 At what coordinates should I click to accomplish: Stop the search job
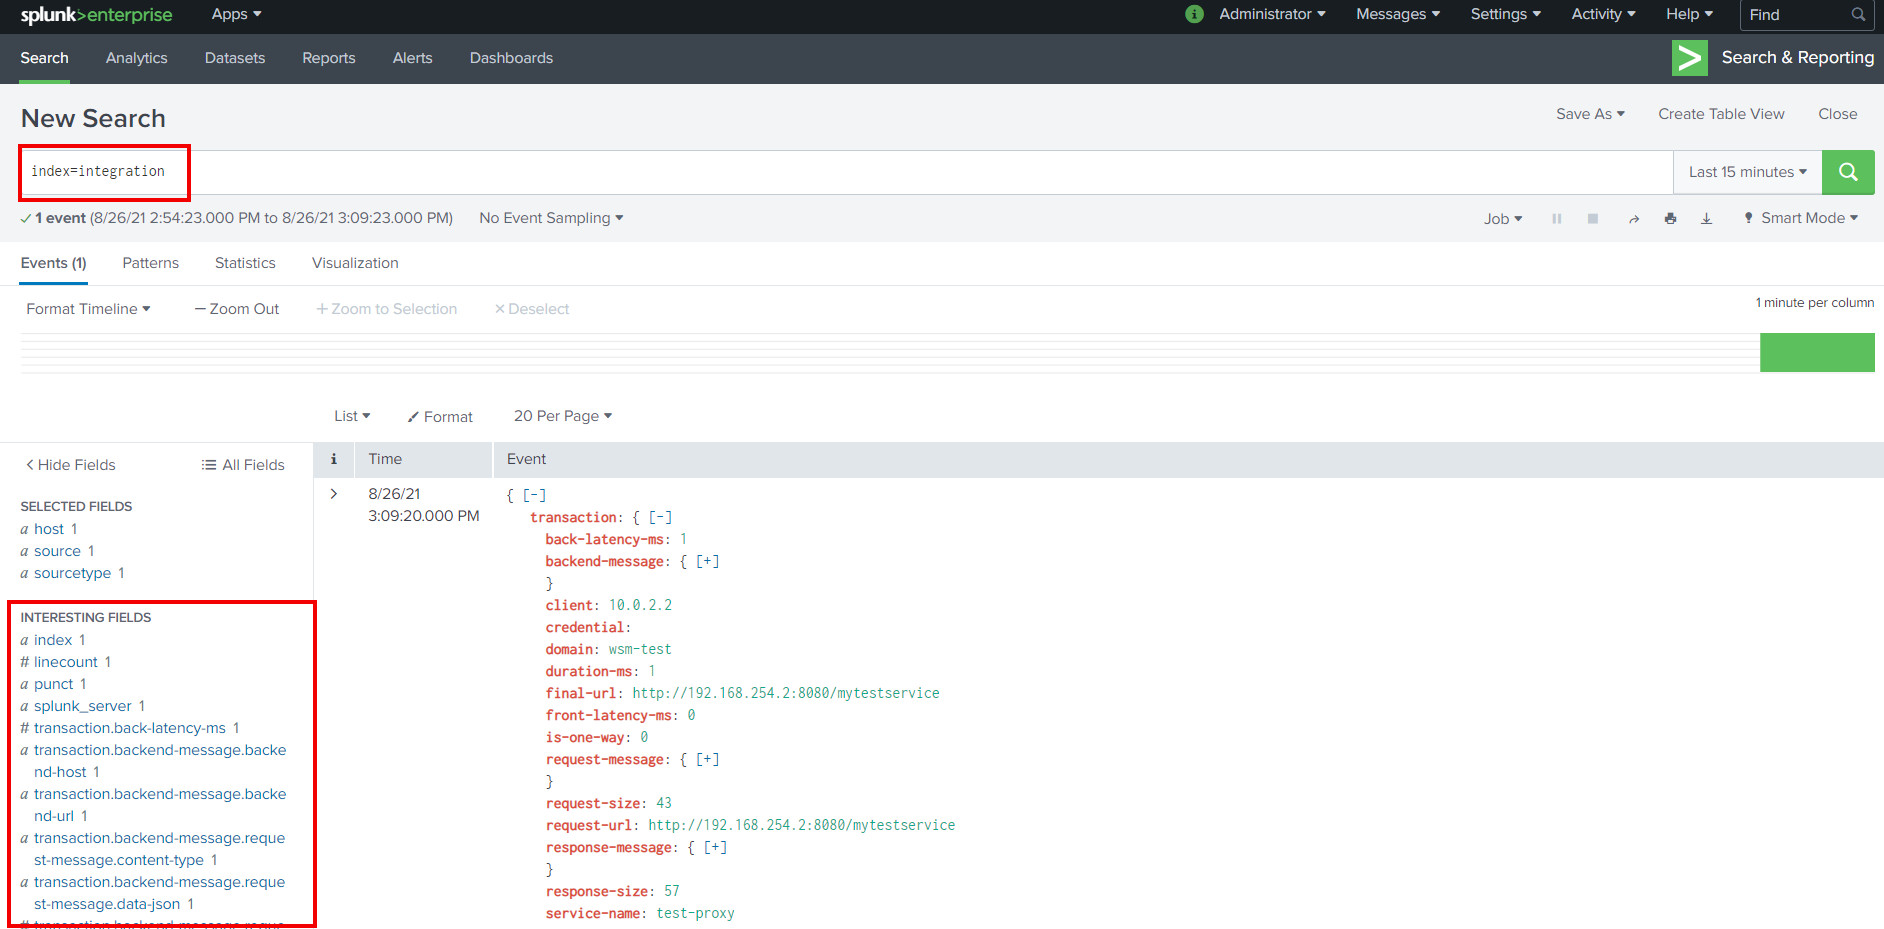click(1593, 219)
